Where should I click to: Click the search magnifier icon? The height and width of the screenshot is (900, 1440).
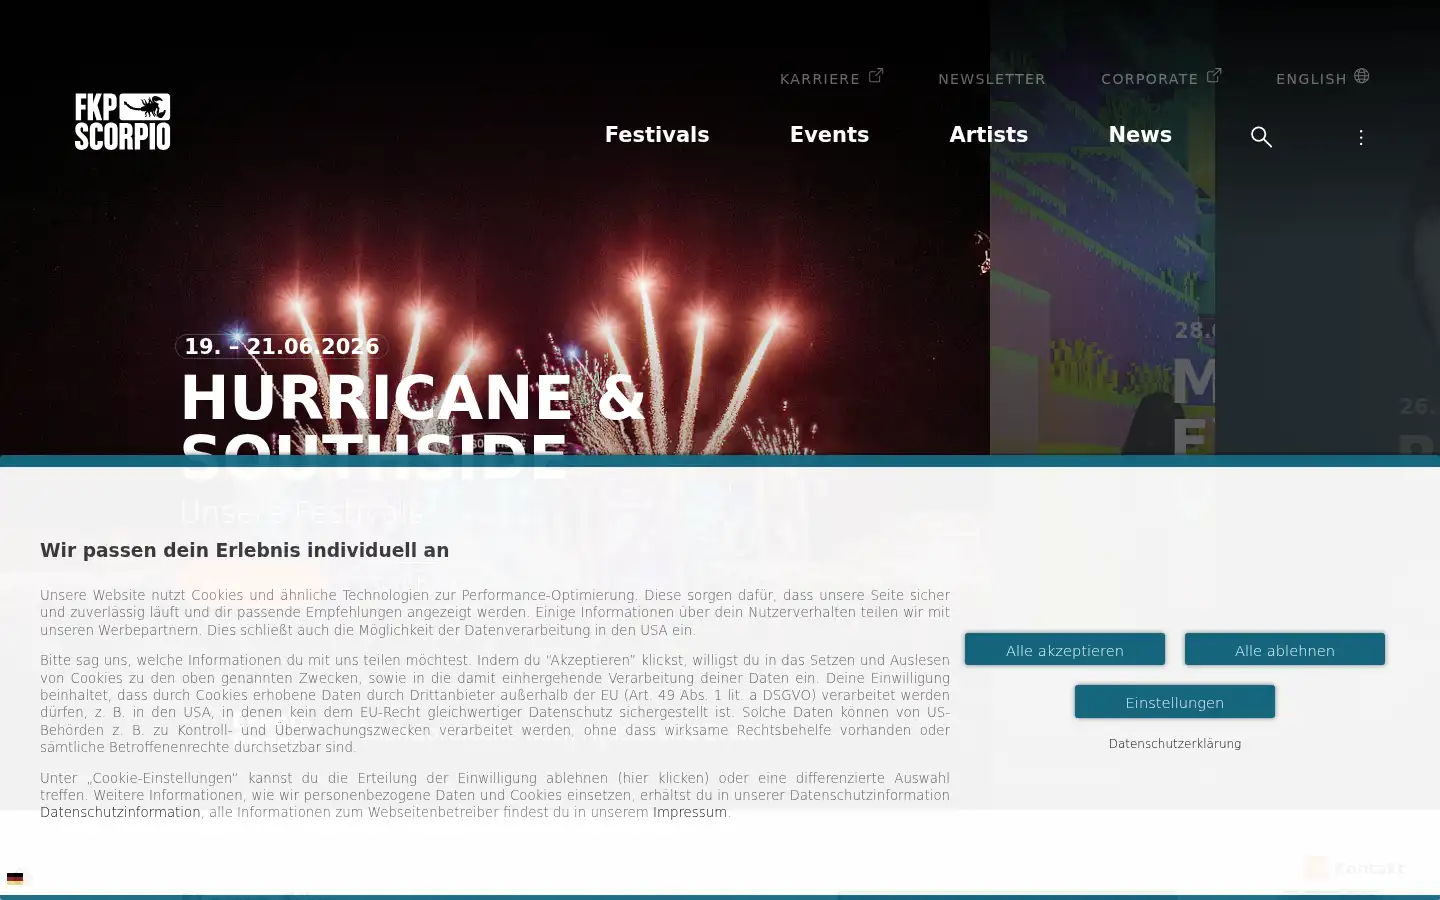click(1261, 137)
